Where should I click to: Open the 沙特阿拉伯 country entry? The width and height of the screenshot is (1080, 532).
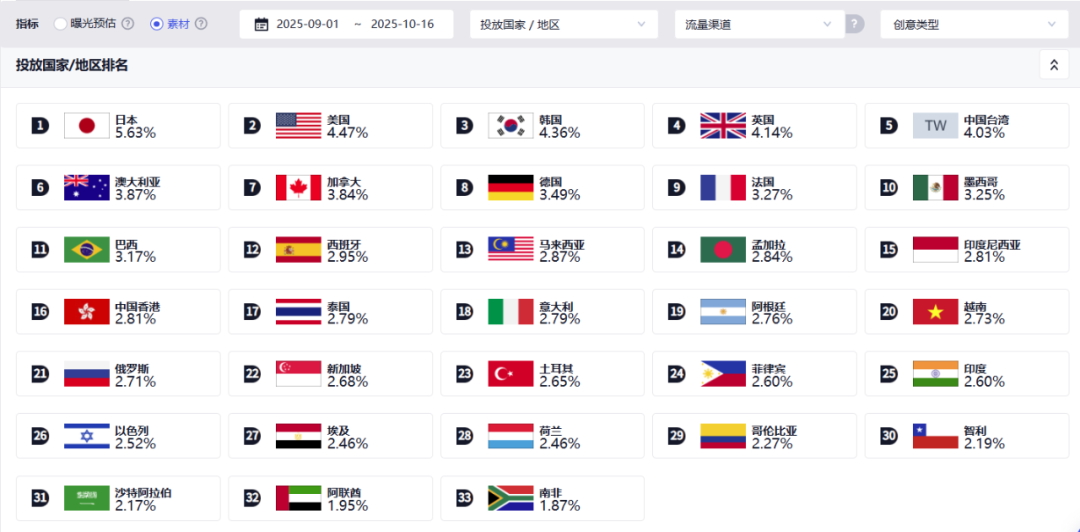point(118,498)
